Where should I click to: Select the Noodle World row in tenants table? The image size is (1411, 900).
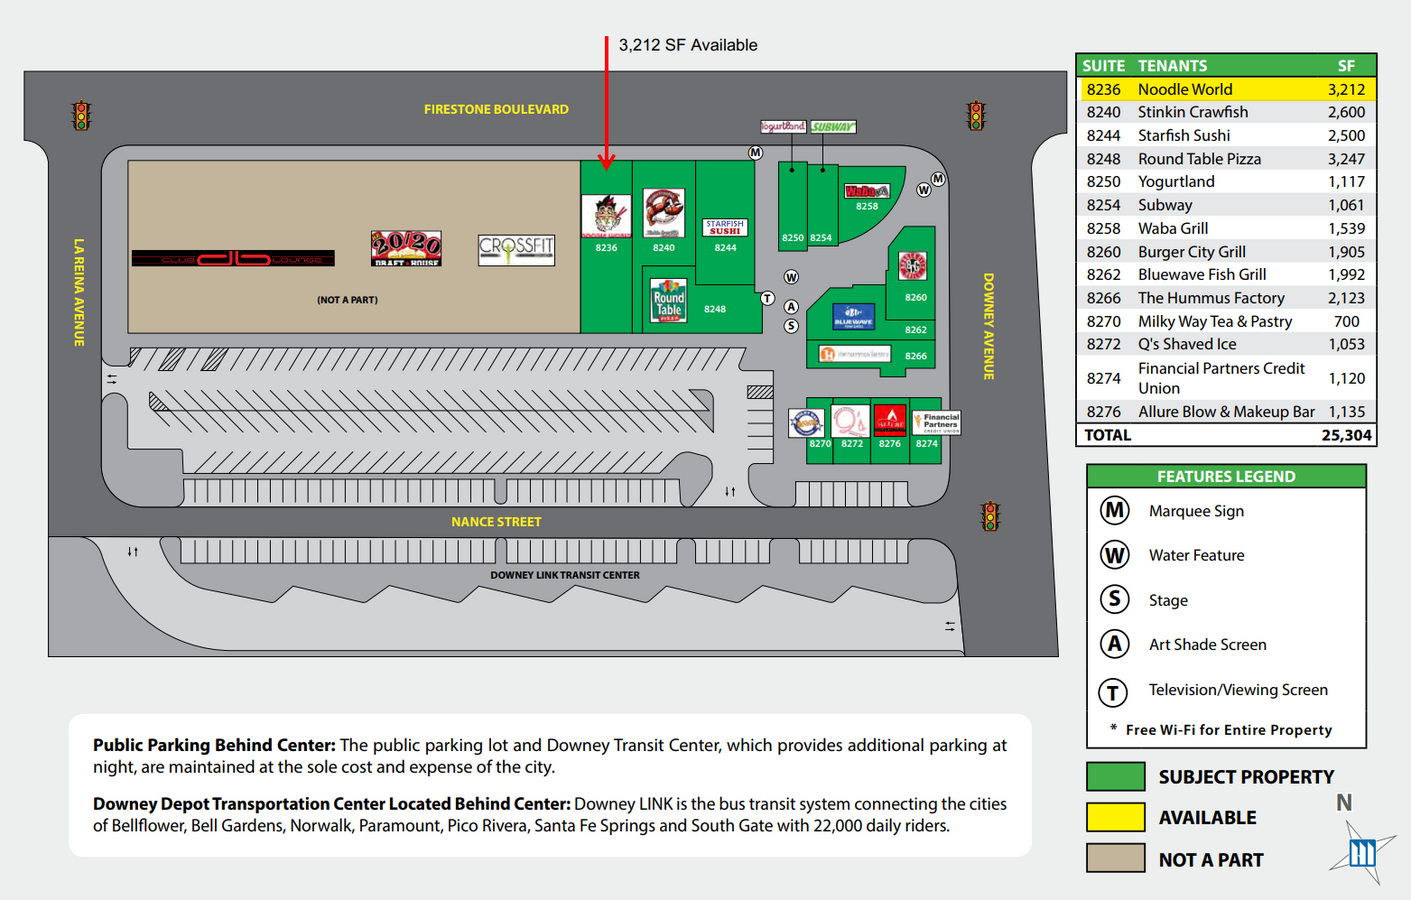click(1226, 89)
